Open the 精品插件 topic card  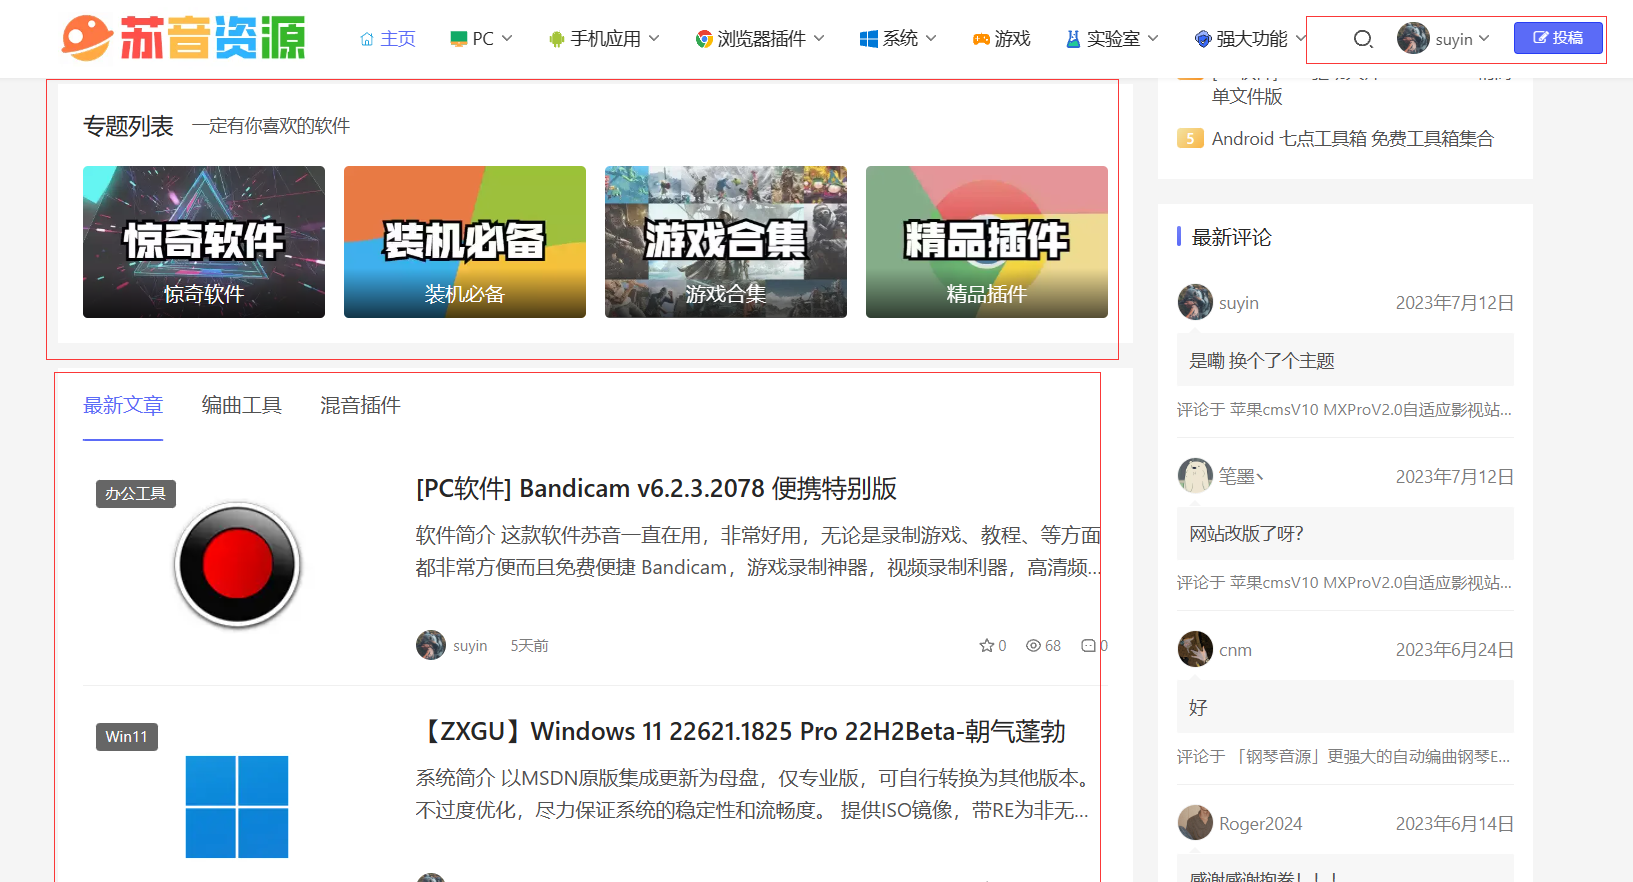[x=987, y=242]
